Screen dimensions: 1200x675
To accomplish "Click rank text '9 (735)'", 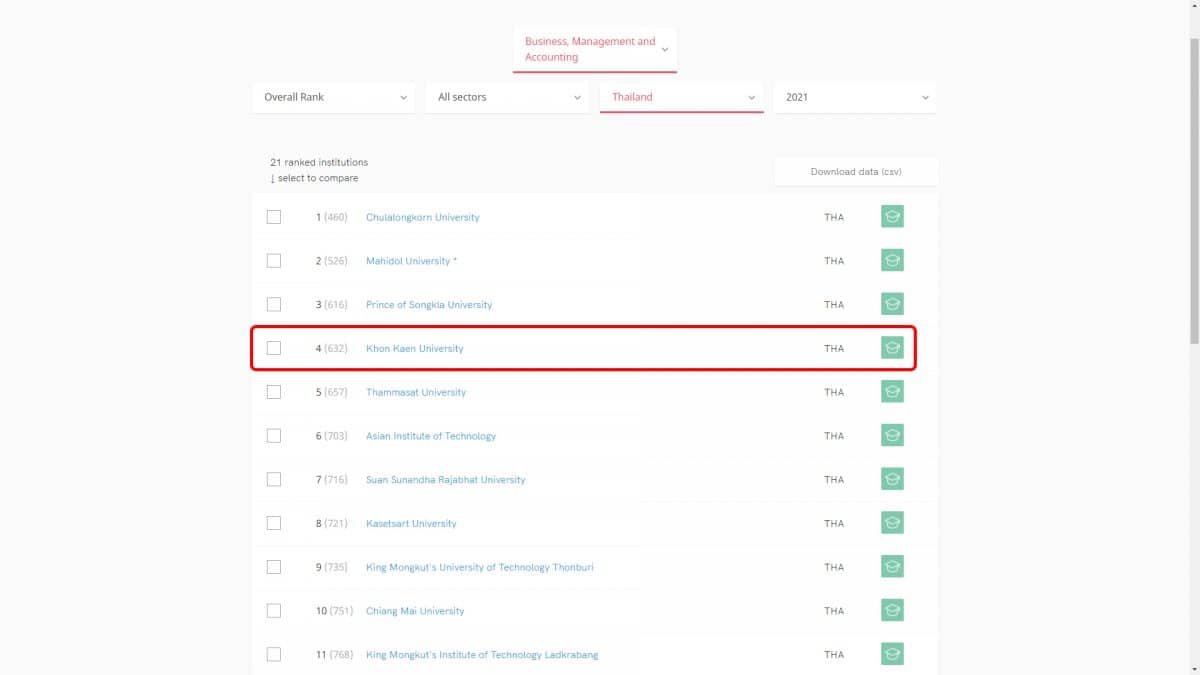I will pyautogui.click(x=332, y=567).
